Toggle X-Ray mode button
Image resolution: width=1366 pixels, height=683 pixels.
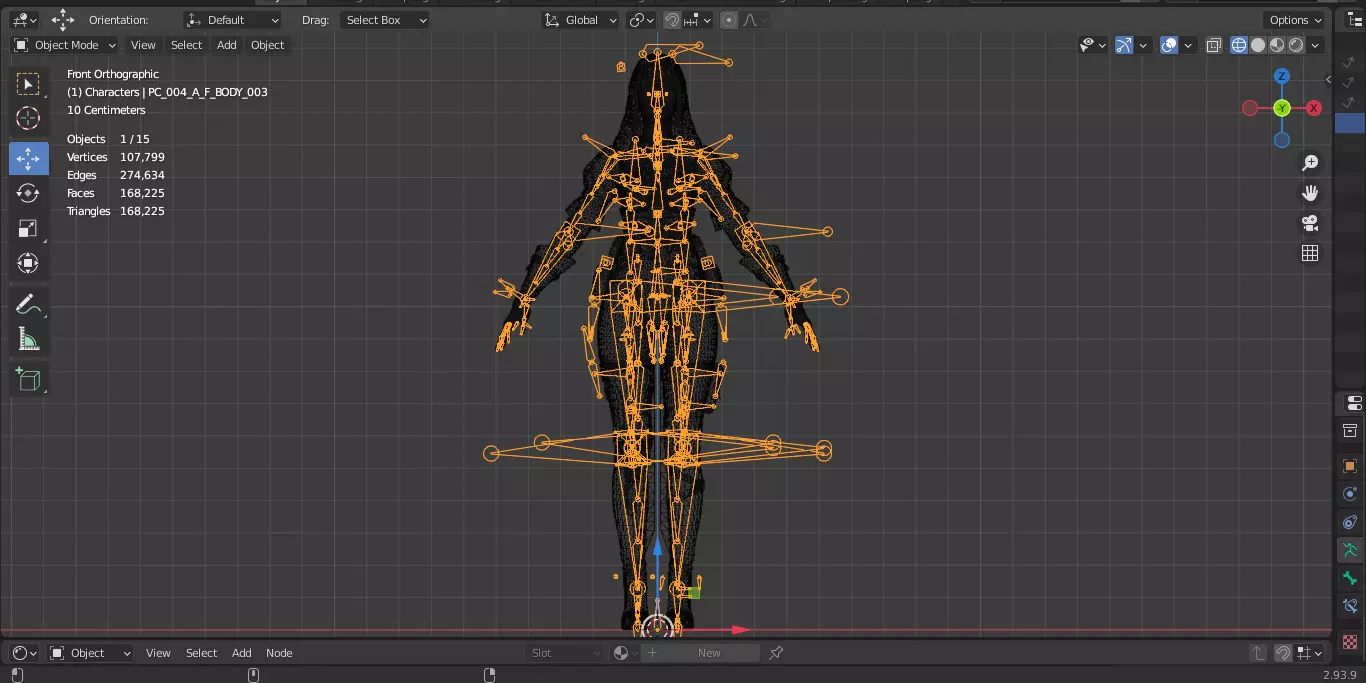[x=1214, y=45]
